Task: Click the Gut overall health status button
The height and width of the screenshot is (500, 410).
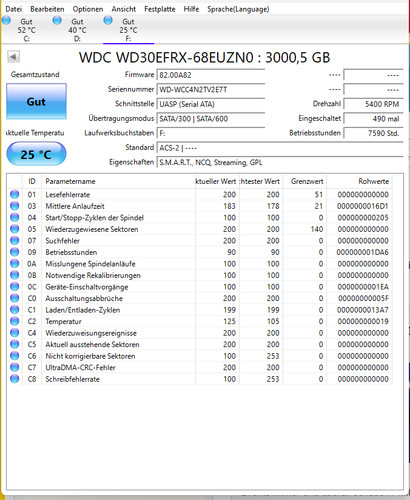Action: pyautogui.click(x=36, y=101)
